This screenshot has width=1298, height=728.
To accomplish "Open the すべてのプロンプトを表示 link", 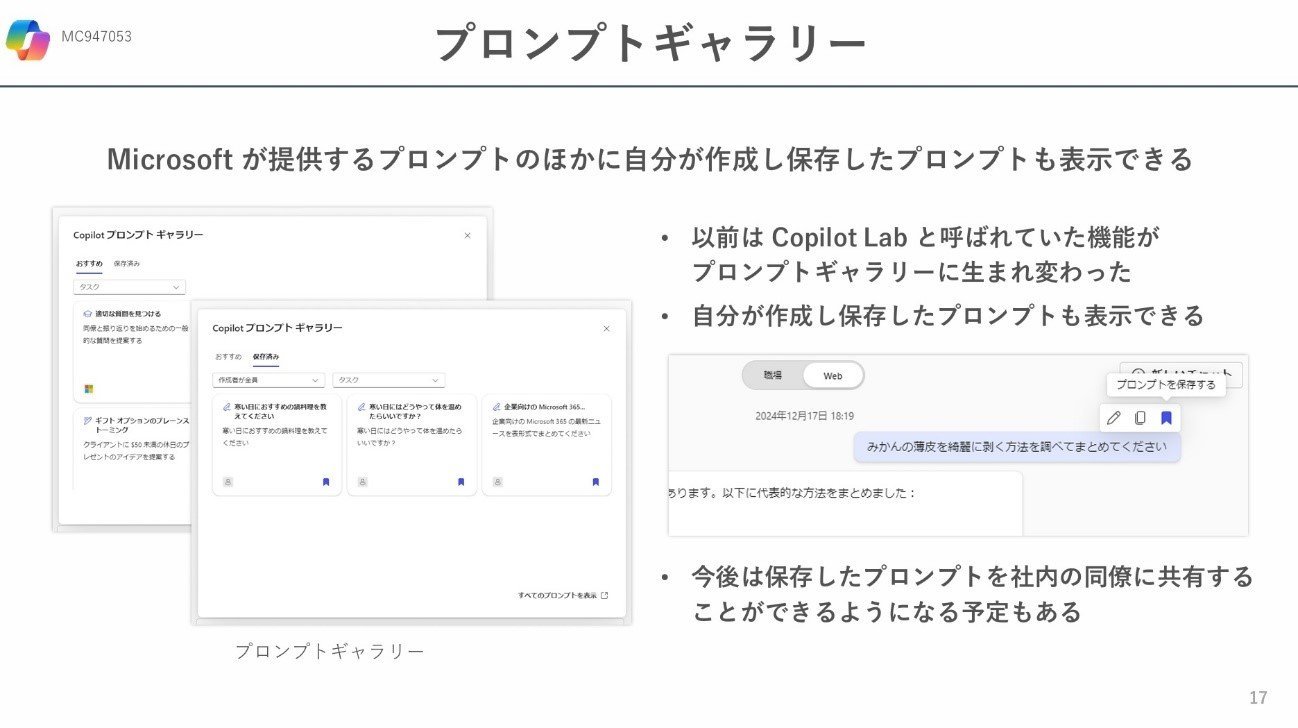I will coord(563,595).
